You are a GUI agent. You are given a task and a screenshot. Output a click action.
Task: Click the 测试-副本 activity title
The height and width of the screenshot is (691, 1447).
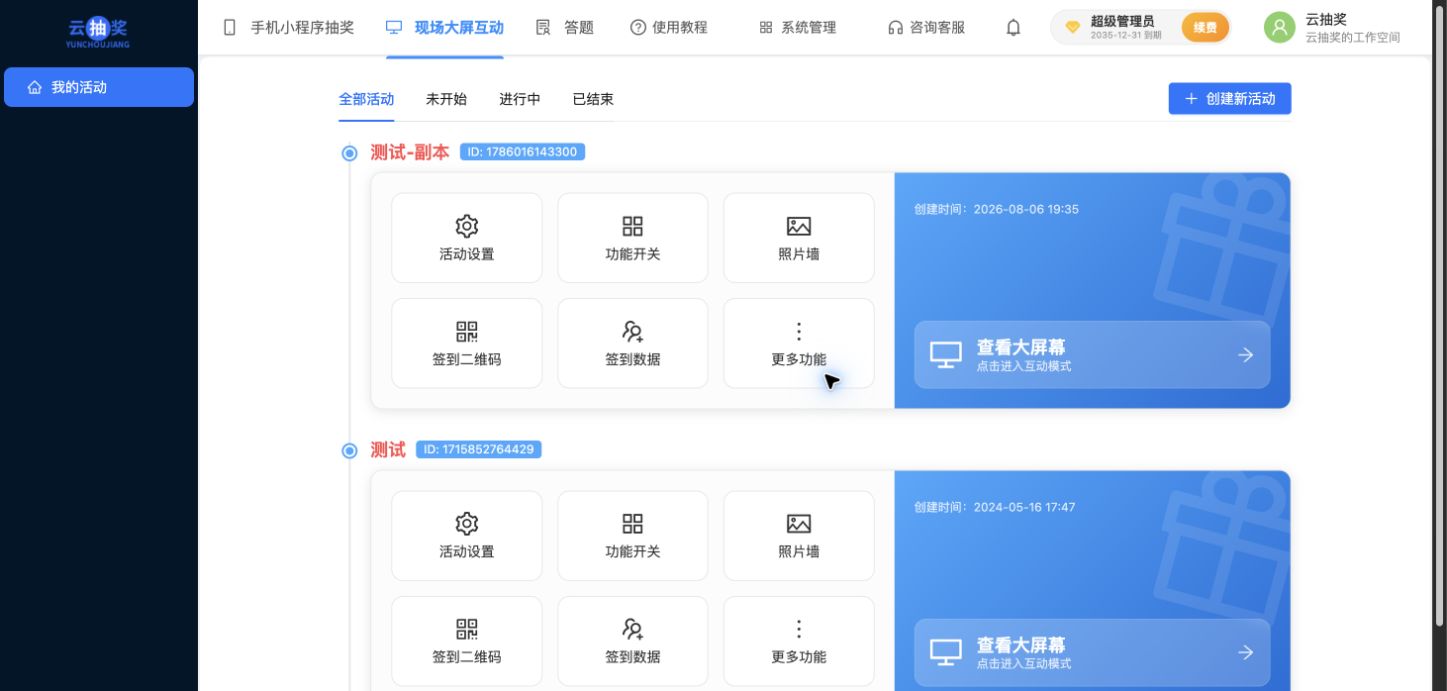tap(410, 152)
